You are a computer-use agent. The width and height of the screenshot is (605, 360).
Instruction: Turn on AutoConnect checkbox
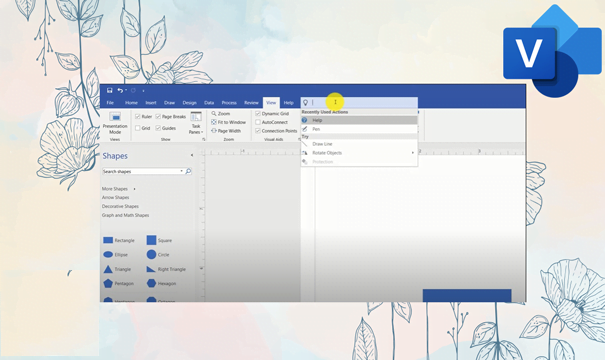[x=258, y=122]
